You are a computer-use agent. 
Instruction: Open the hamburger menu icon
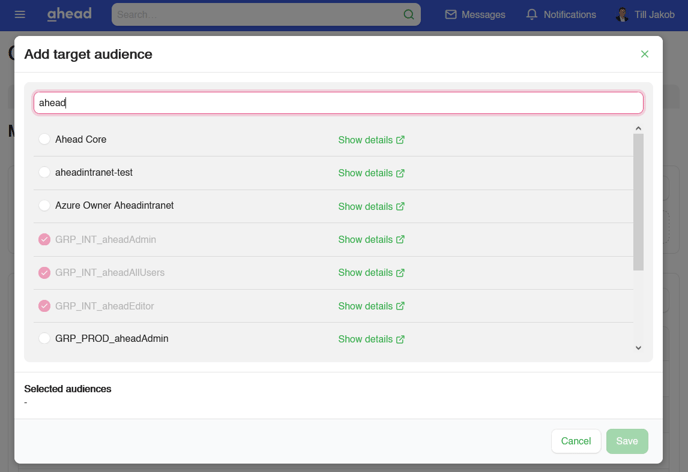pyautogui.click(x=20, y=14)
